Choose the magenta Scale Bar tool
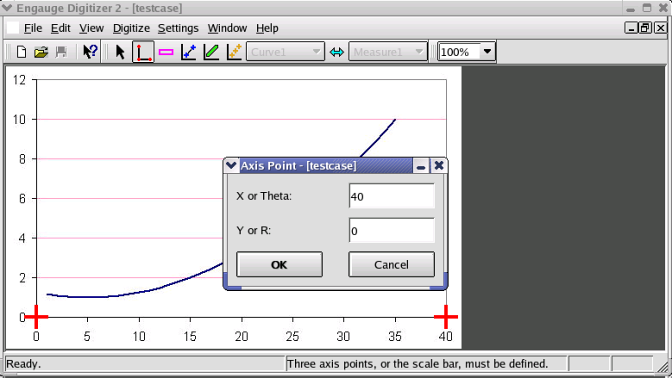 [x=166, y=52]
